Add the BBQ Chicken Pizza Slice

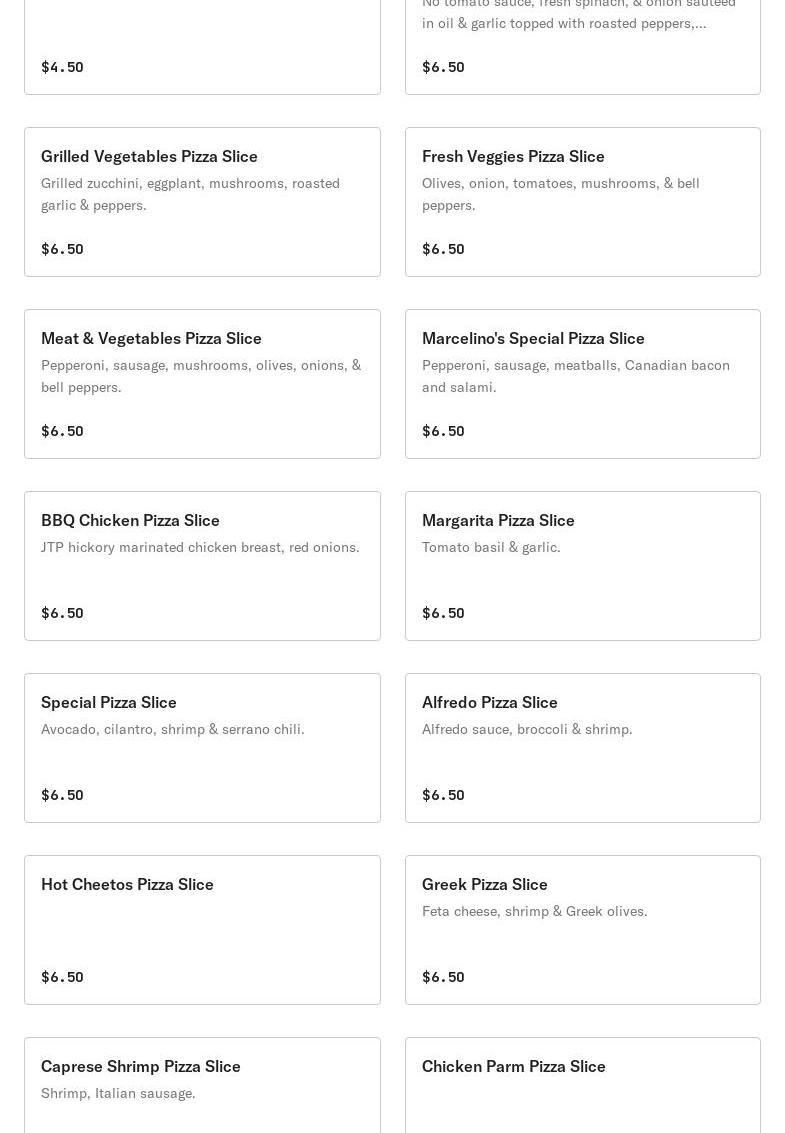pos(202,566)
